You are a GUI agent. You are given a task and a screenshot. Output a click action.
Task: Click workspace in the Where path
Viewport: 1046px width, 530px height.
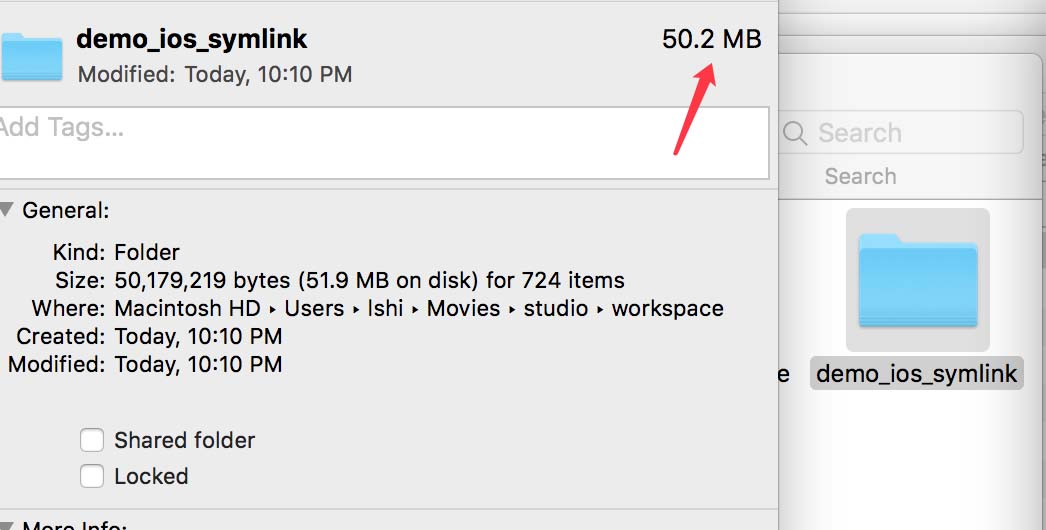pyautogui.click(x=667, y=308)
